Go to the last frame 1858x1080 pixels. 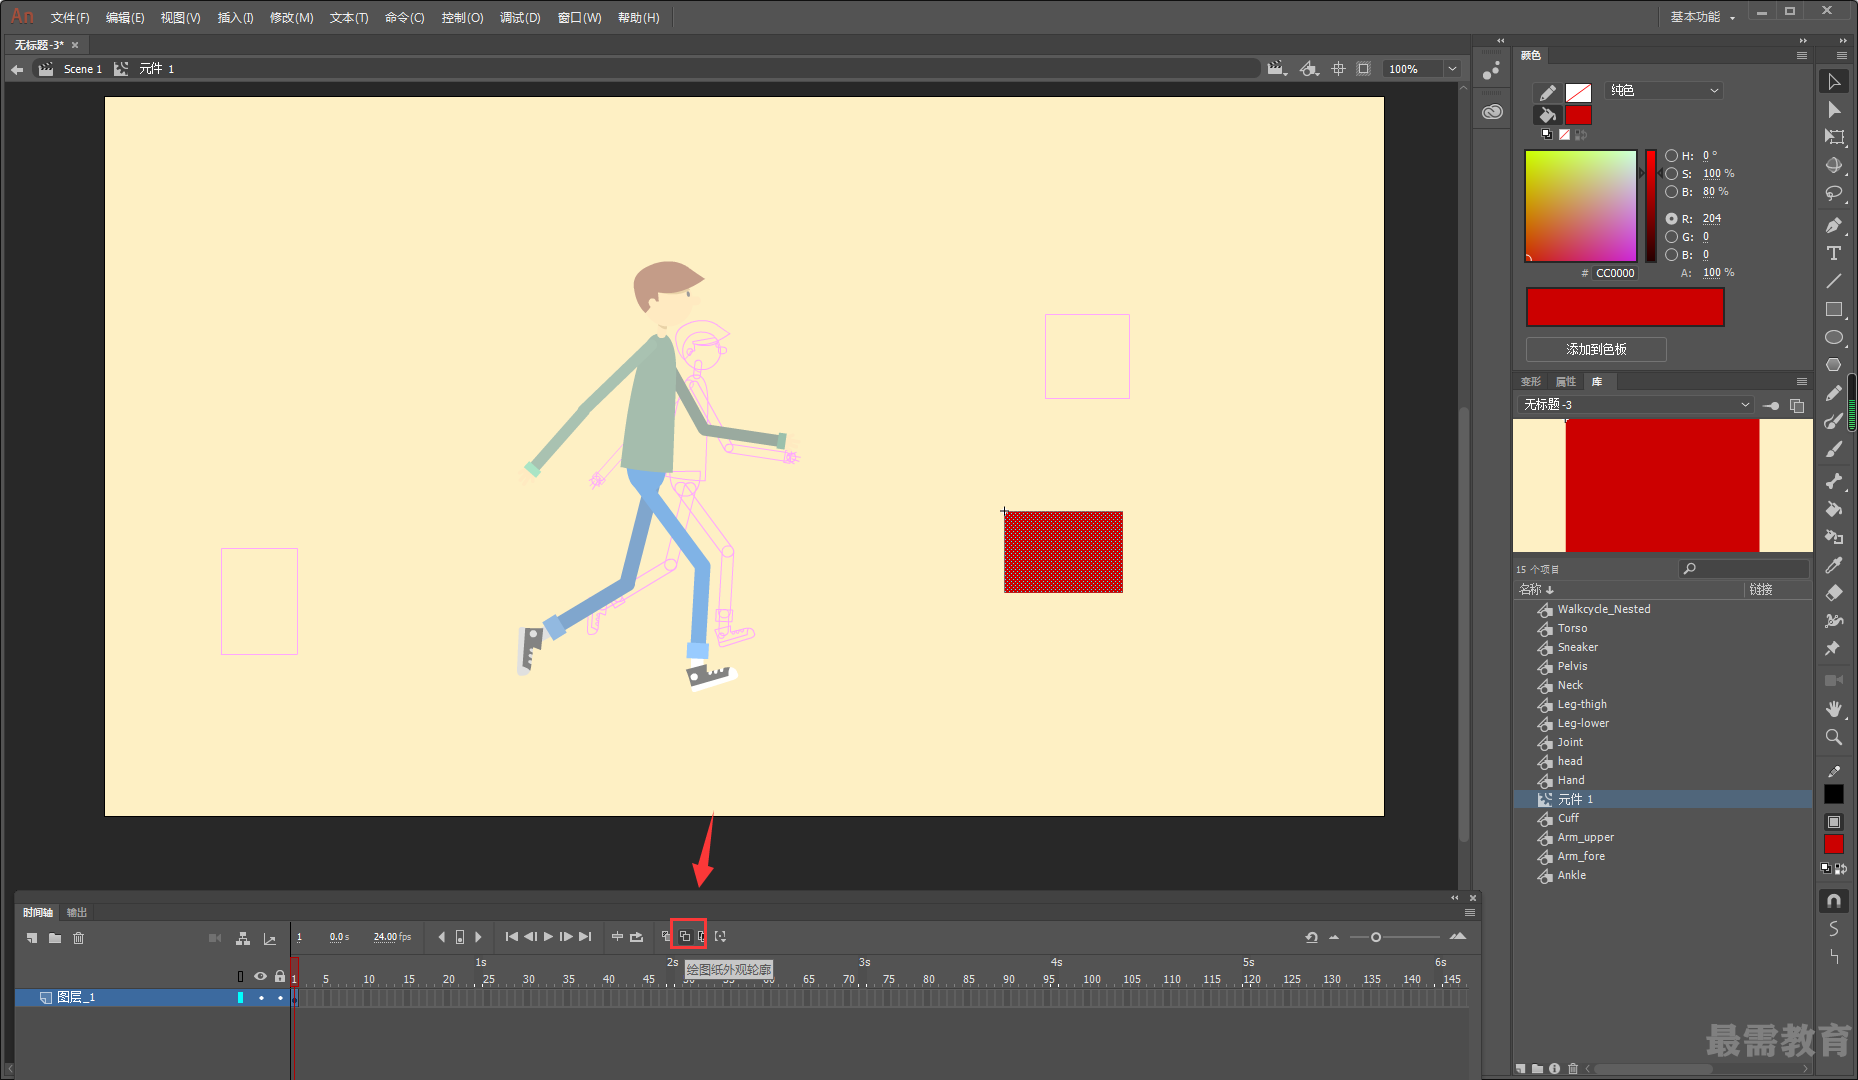tap(585, 937)
